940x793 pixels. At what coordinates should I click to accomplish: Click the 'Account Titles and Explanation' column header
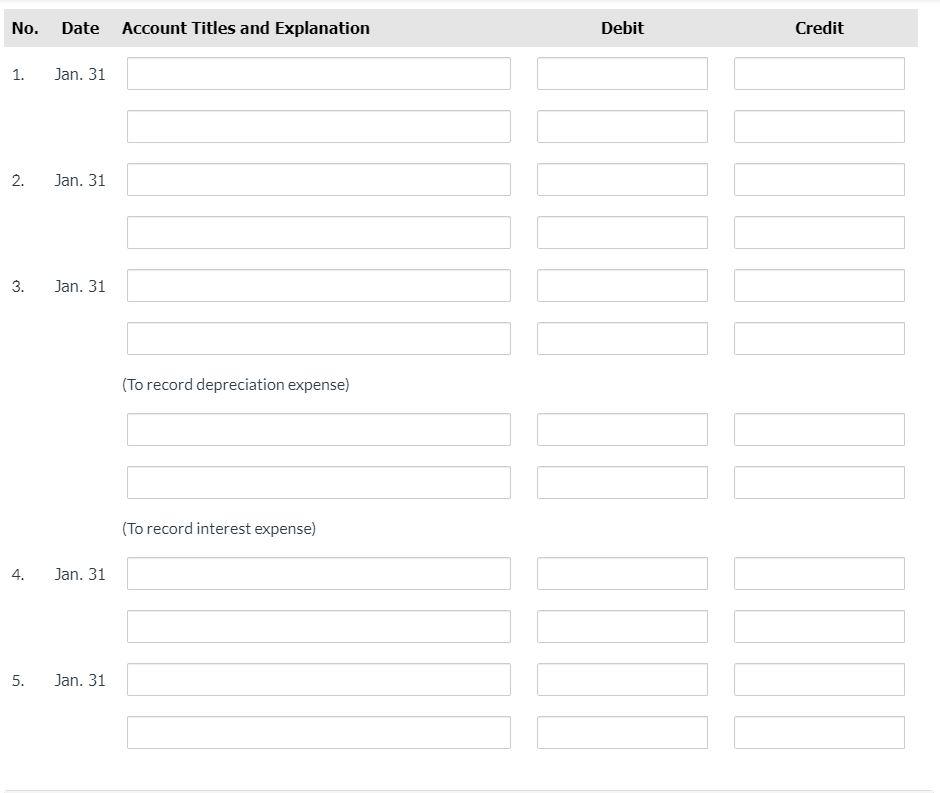click(x=246, y=28)
